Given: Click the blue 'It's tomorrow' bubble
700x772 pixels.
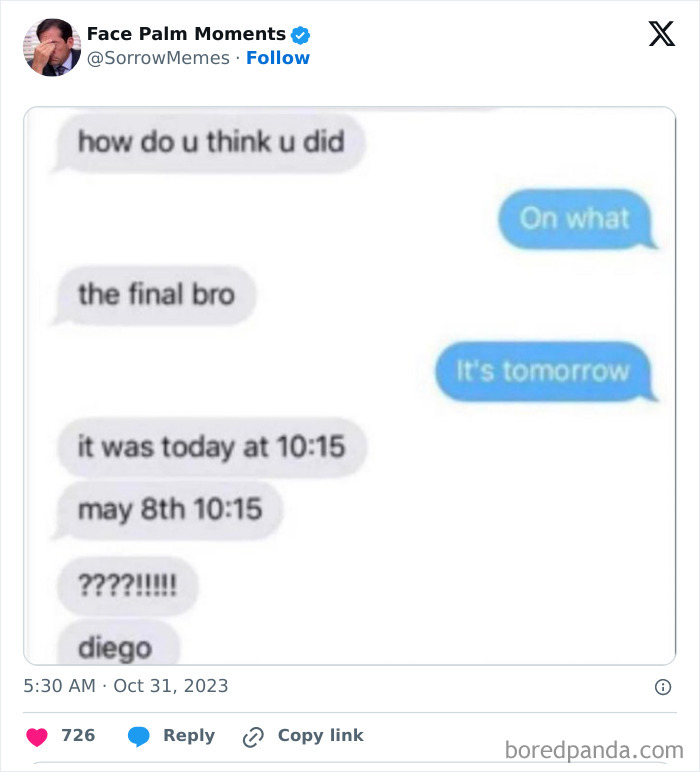Looking at the screenshot, I should tap(543, 371).
